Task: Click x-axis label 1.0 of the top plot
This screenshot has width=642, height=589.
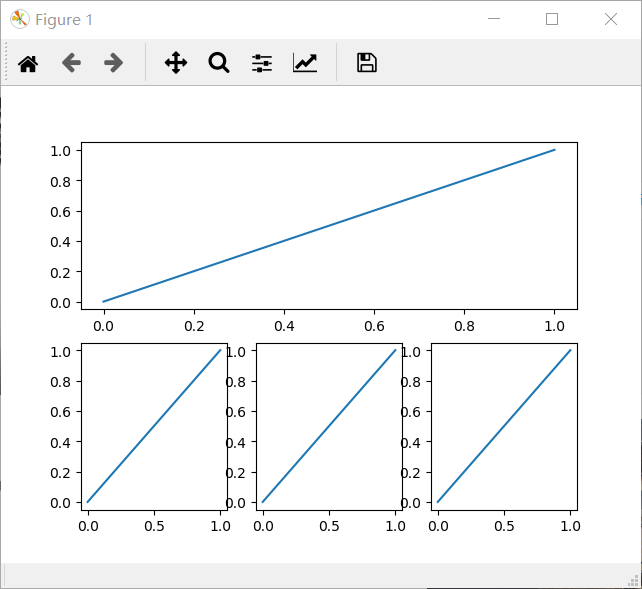Action: pos(554,326)
